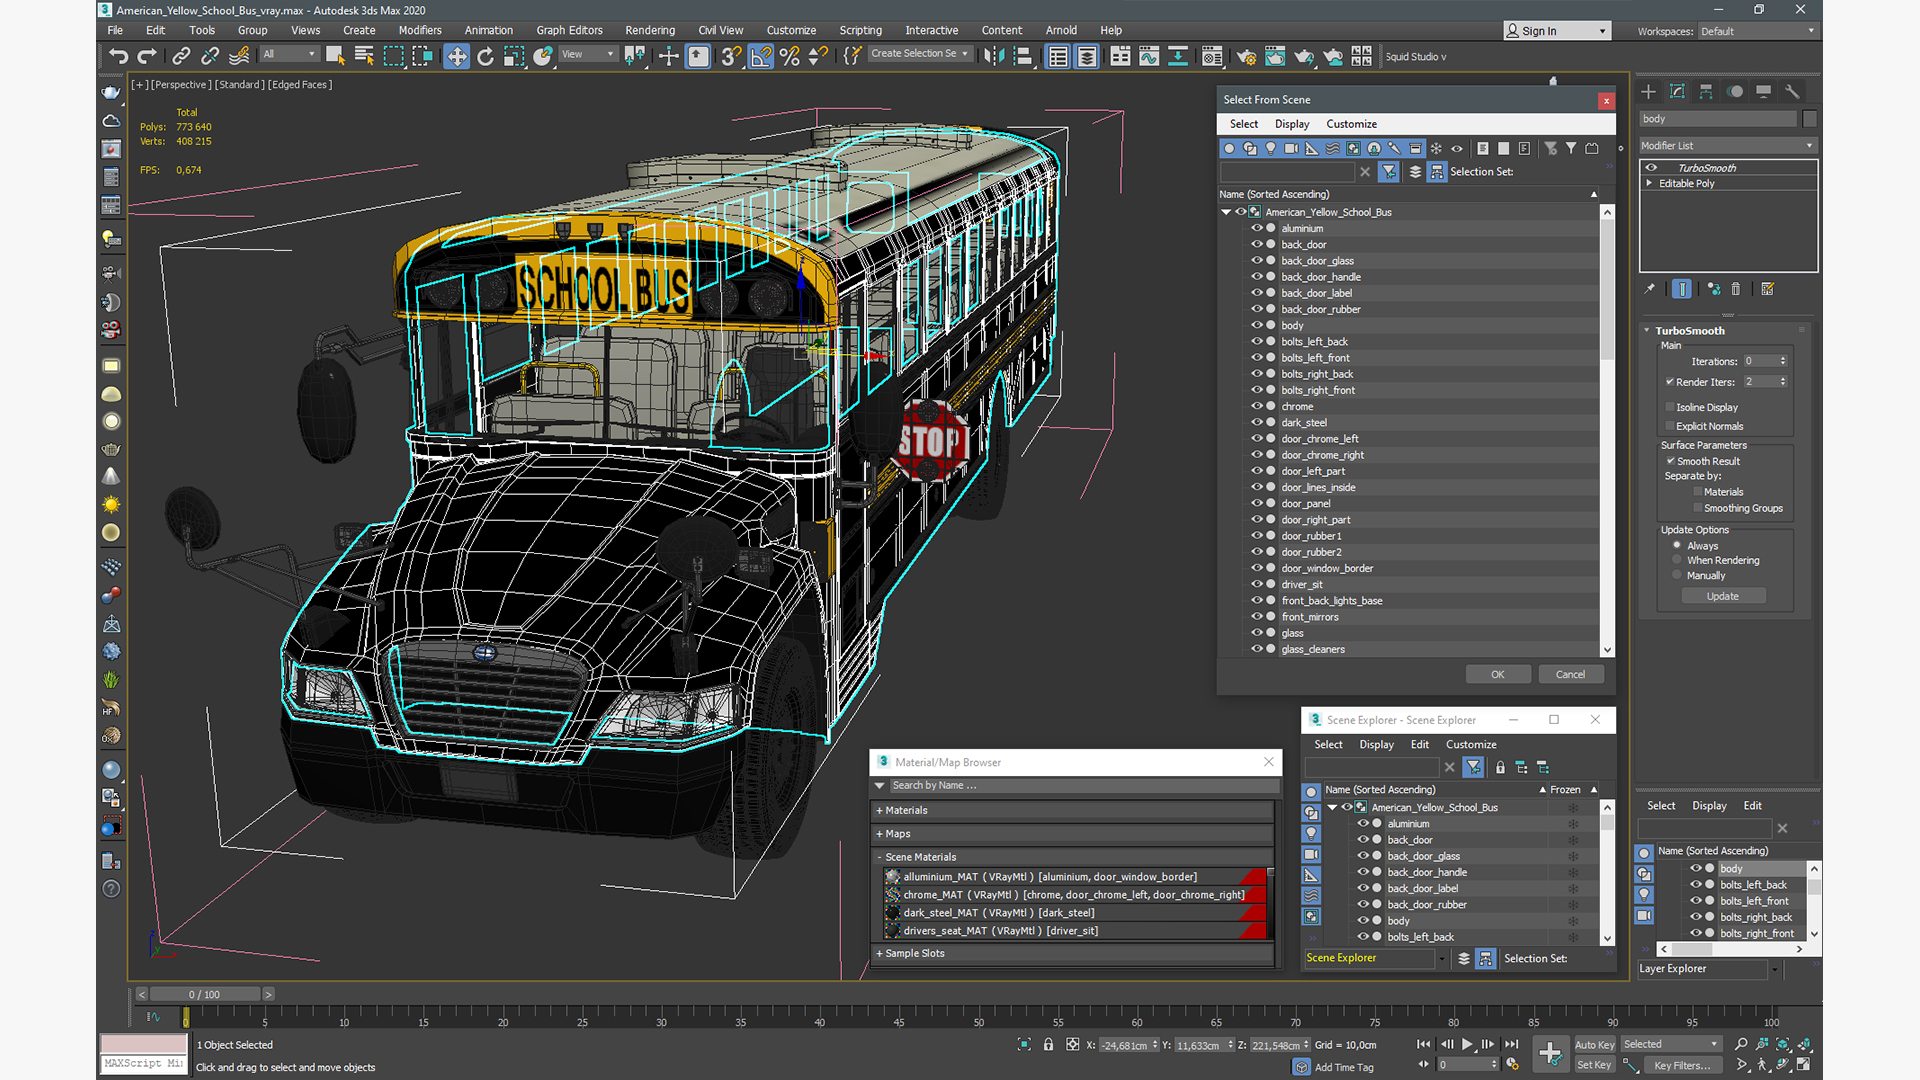
Task: Click Cancel in Select From Scene dialog
Action: (1570, 675)
